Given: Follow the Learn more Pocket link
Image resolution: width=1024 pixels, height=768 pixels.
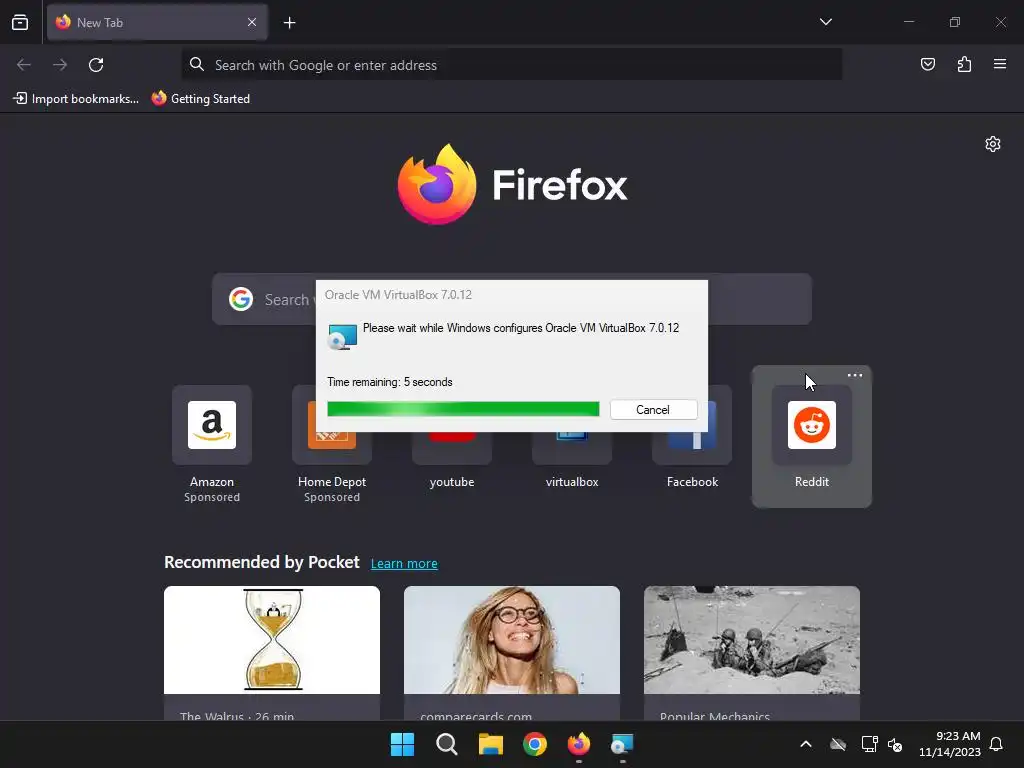Looking at the screenshot, I should tap(404, 564).
